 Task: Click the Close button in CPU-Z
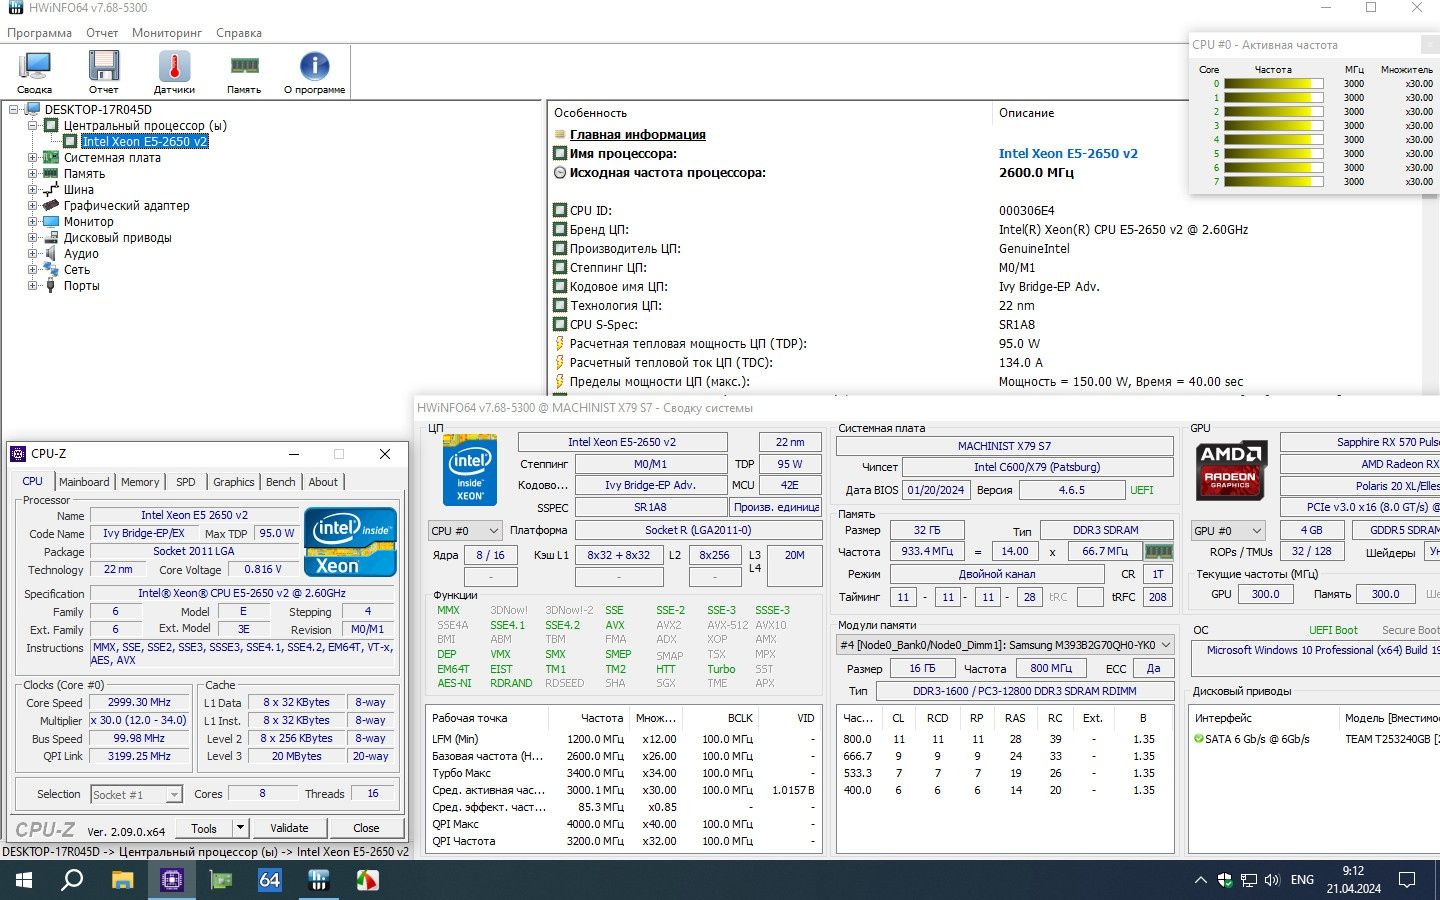click(x=366, y=828)
